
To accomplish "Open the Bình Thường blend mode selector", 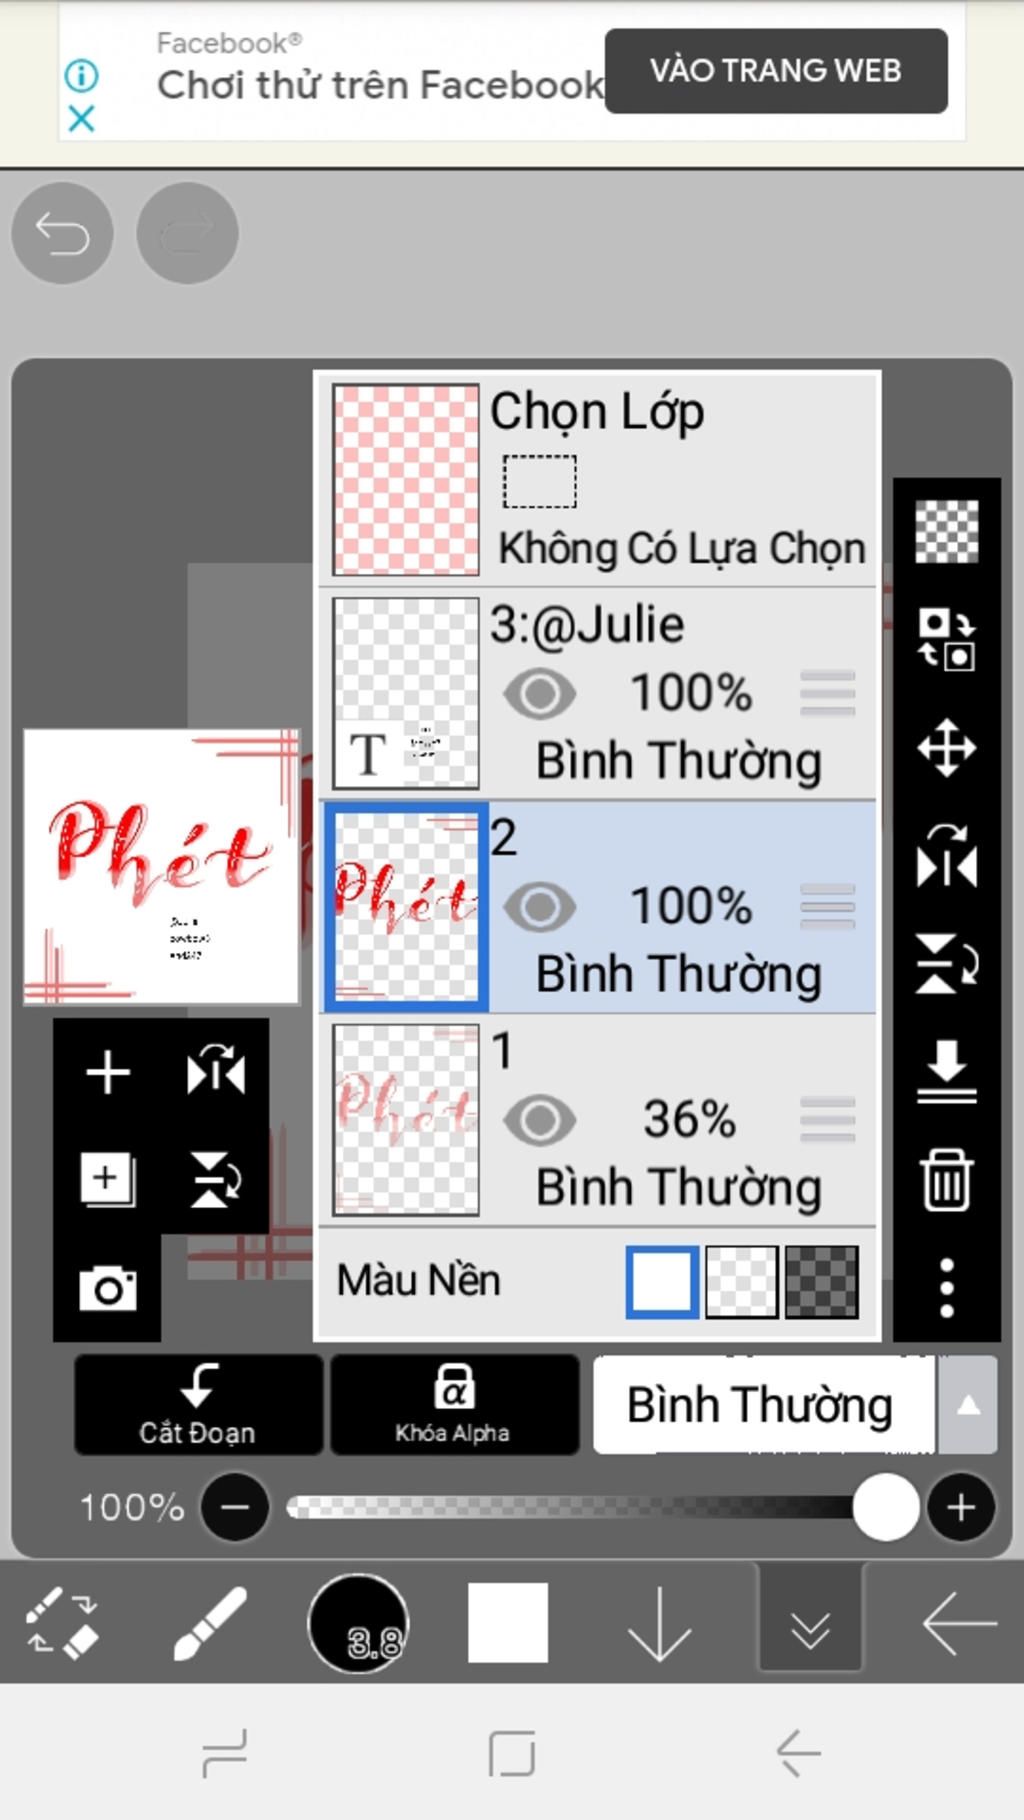I will (762, 1405).
